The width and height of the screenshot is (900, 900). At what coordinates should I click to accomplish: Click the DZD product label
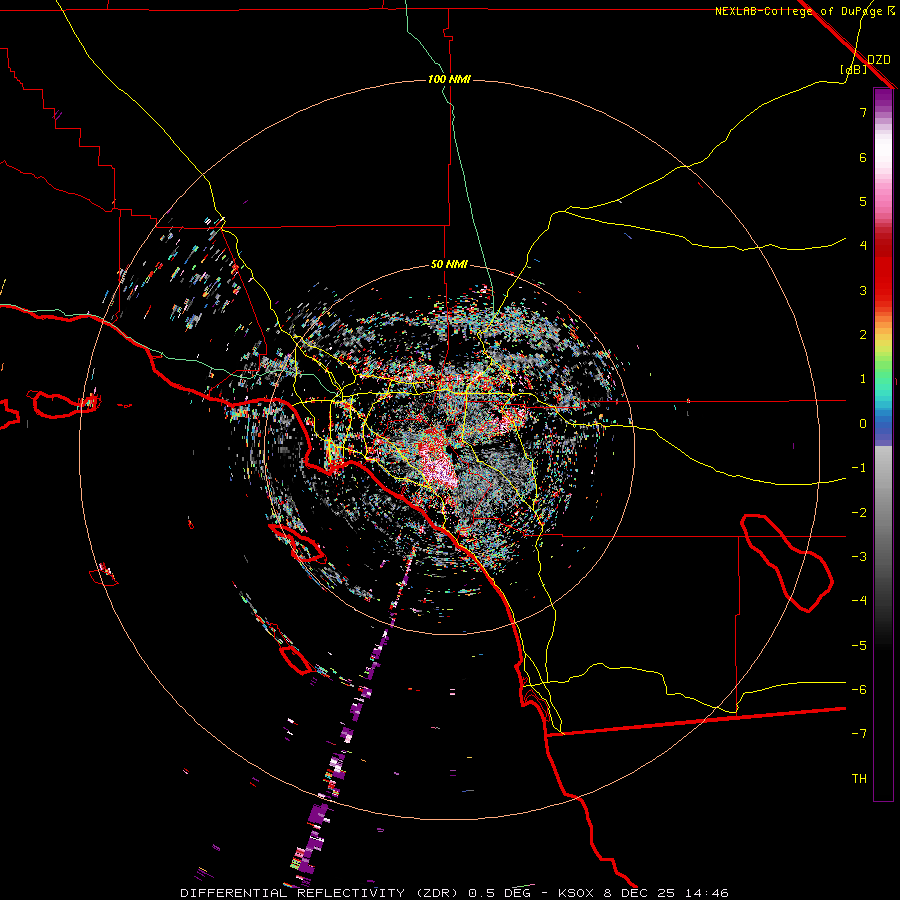point(879,60)
